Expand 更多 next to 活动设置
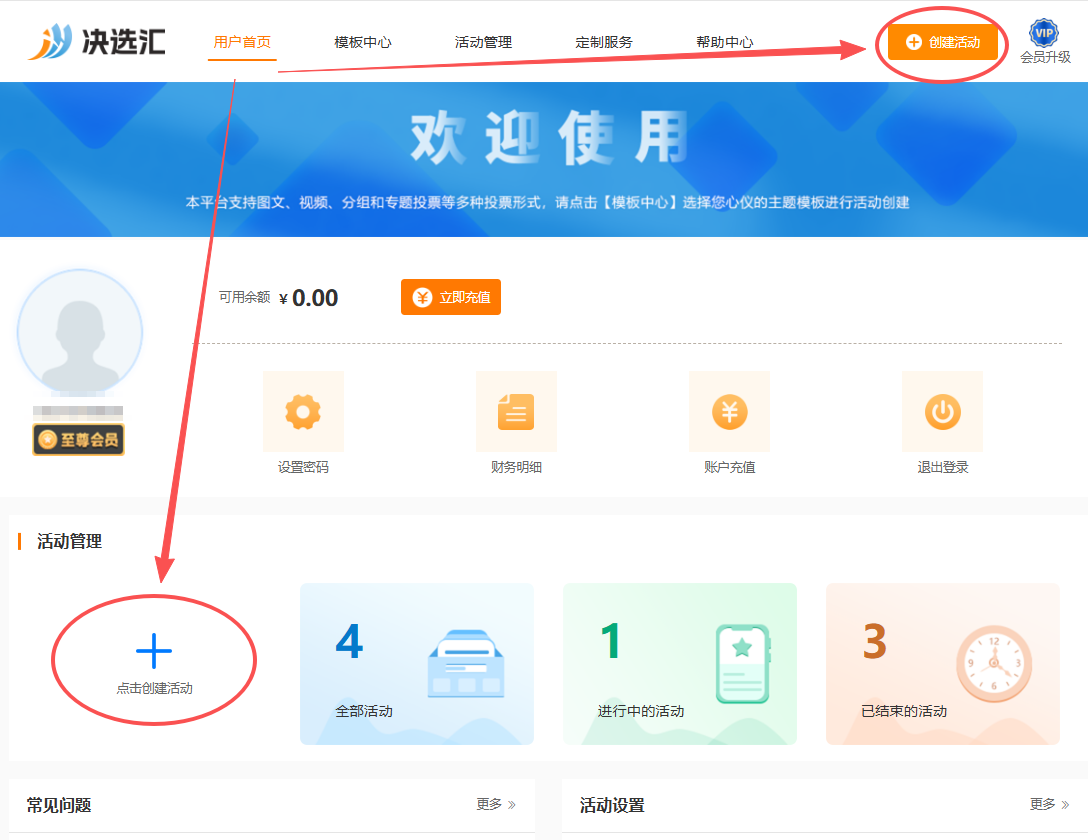The height and width of the screenshot is (840, 1088). pyautogui.click(x=1049, y=805)
